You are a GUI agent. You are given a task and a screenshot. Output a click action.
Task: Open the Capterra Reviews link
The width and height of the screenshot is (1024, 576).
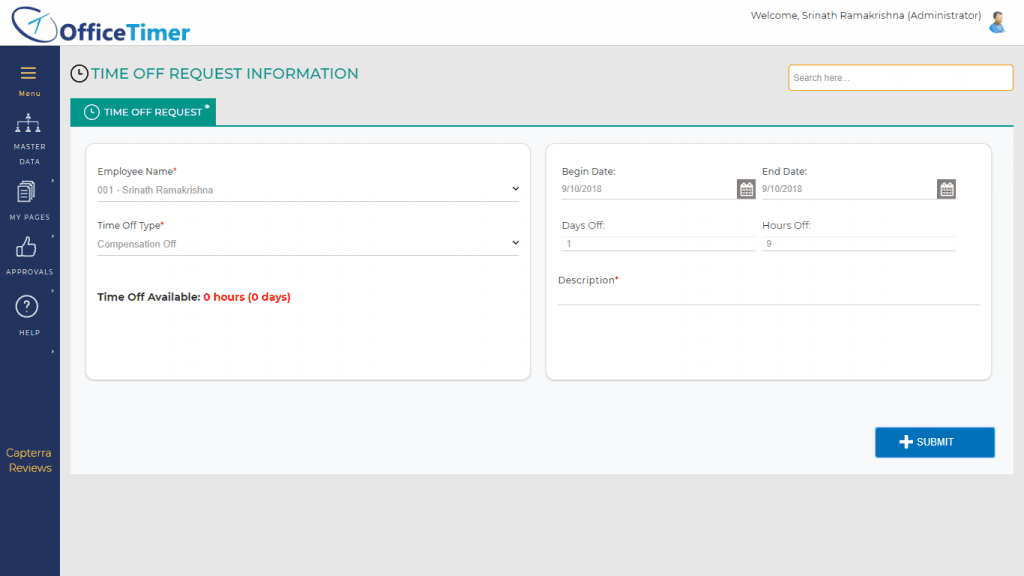29,460
